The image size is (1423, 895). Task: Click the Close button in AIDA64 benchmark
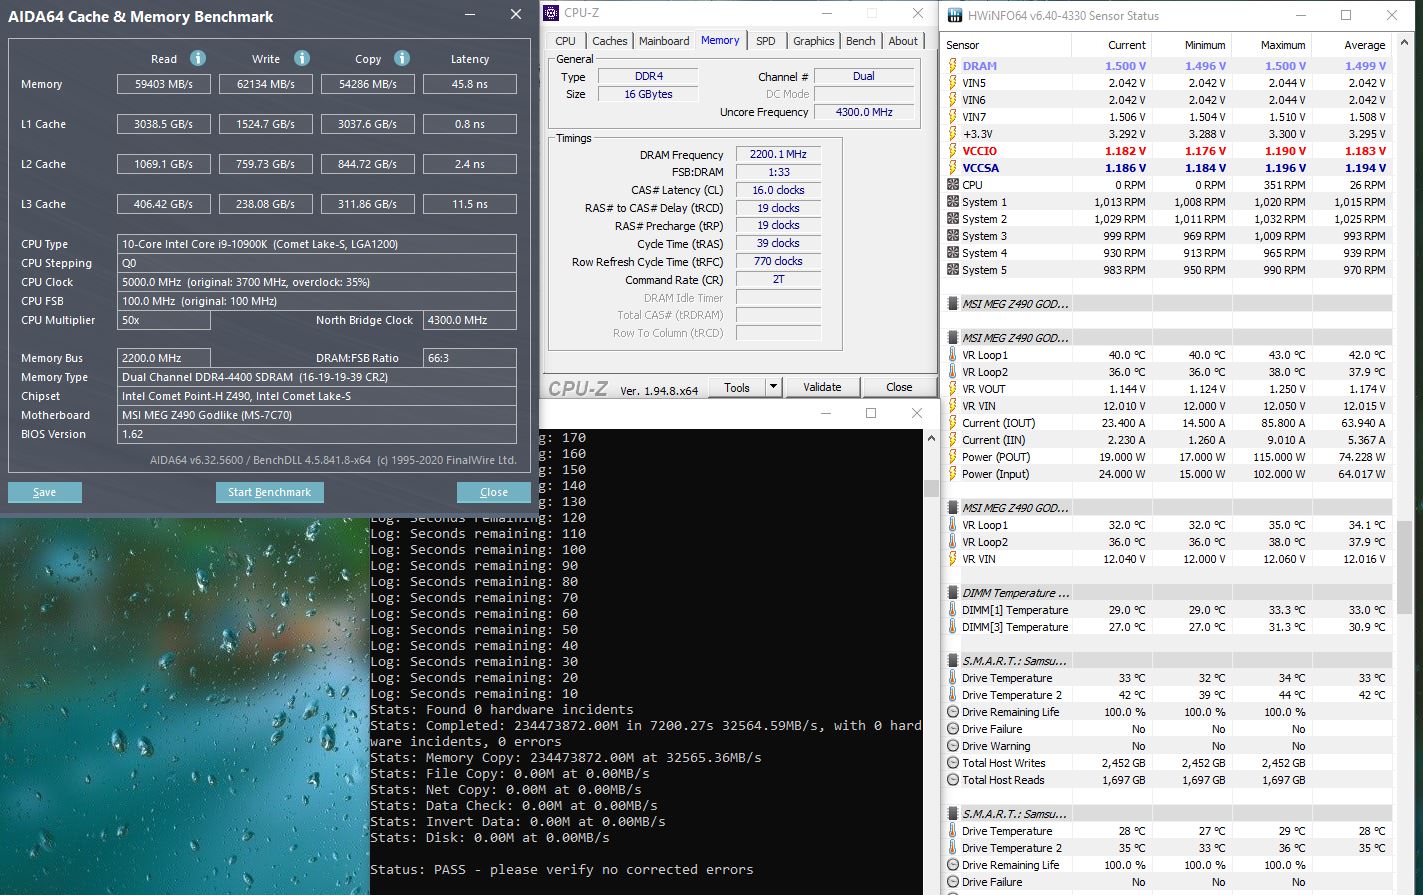tap(494, 492)
